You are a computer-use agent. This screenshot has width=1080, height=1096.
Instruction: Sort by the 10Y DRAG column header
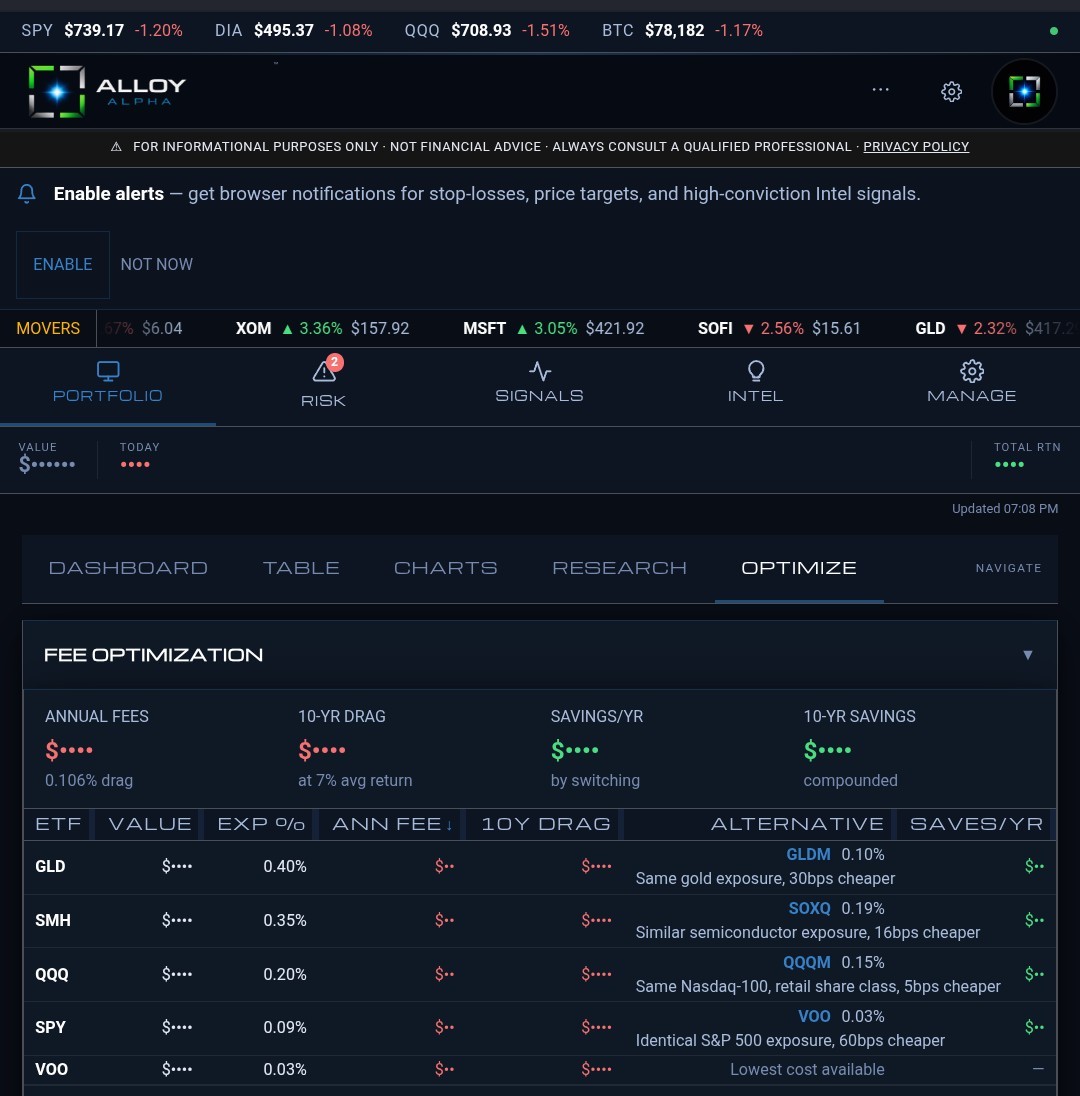click(x=545, y=824)
